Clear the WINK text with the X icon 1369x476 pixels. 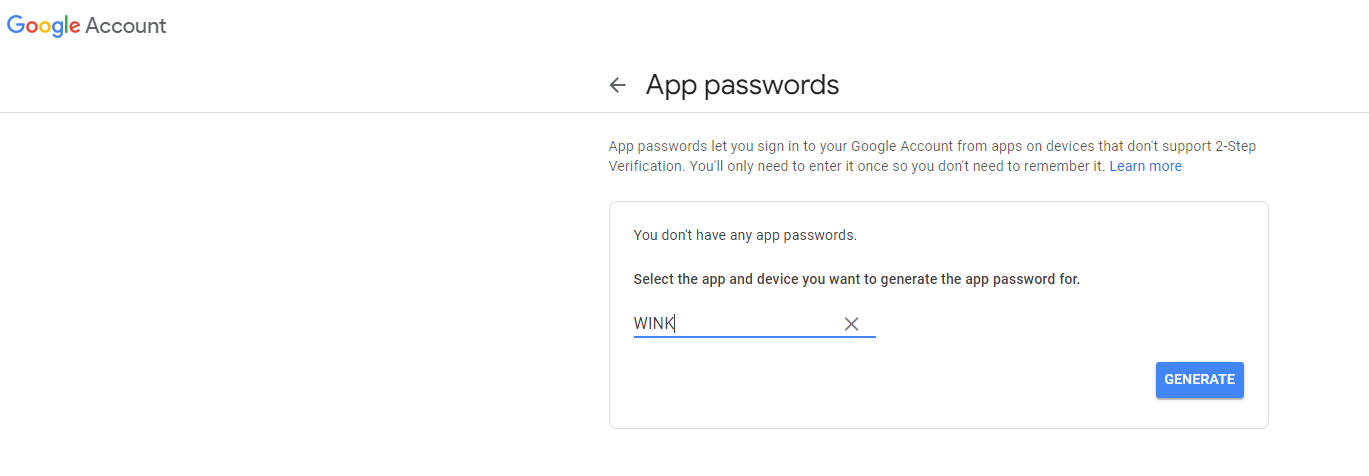click(x=851, y=324)
